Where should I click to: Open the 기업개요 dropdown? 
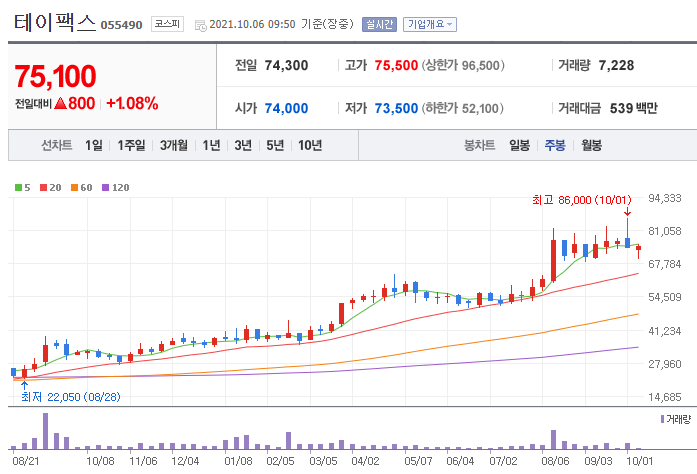pos(429,24)
